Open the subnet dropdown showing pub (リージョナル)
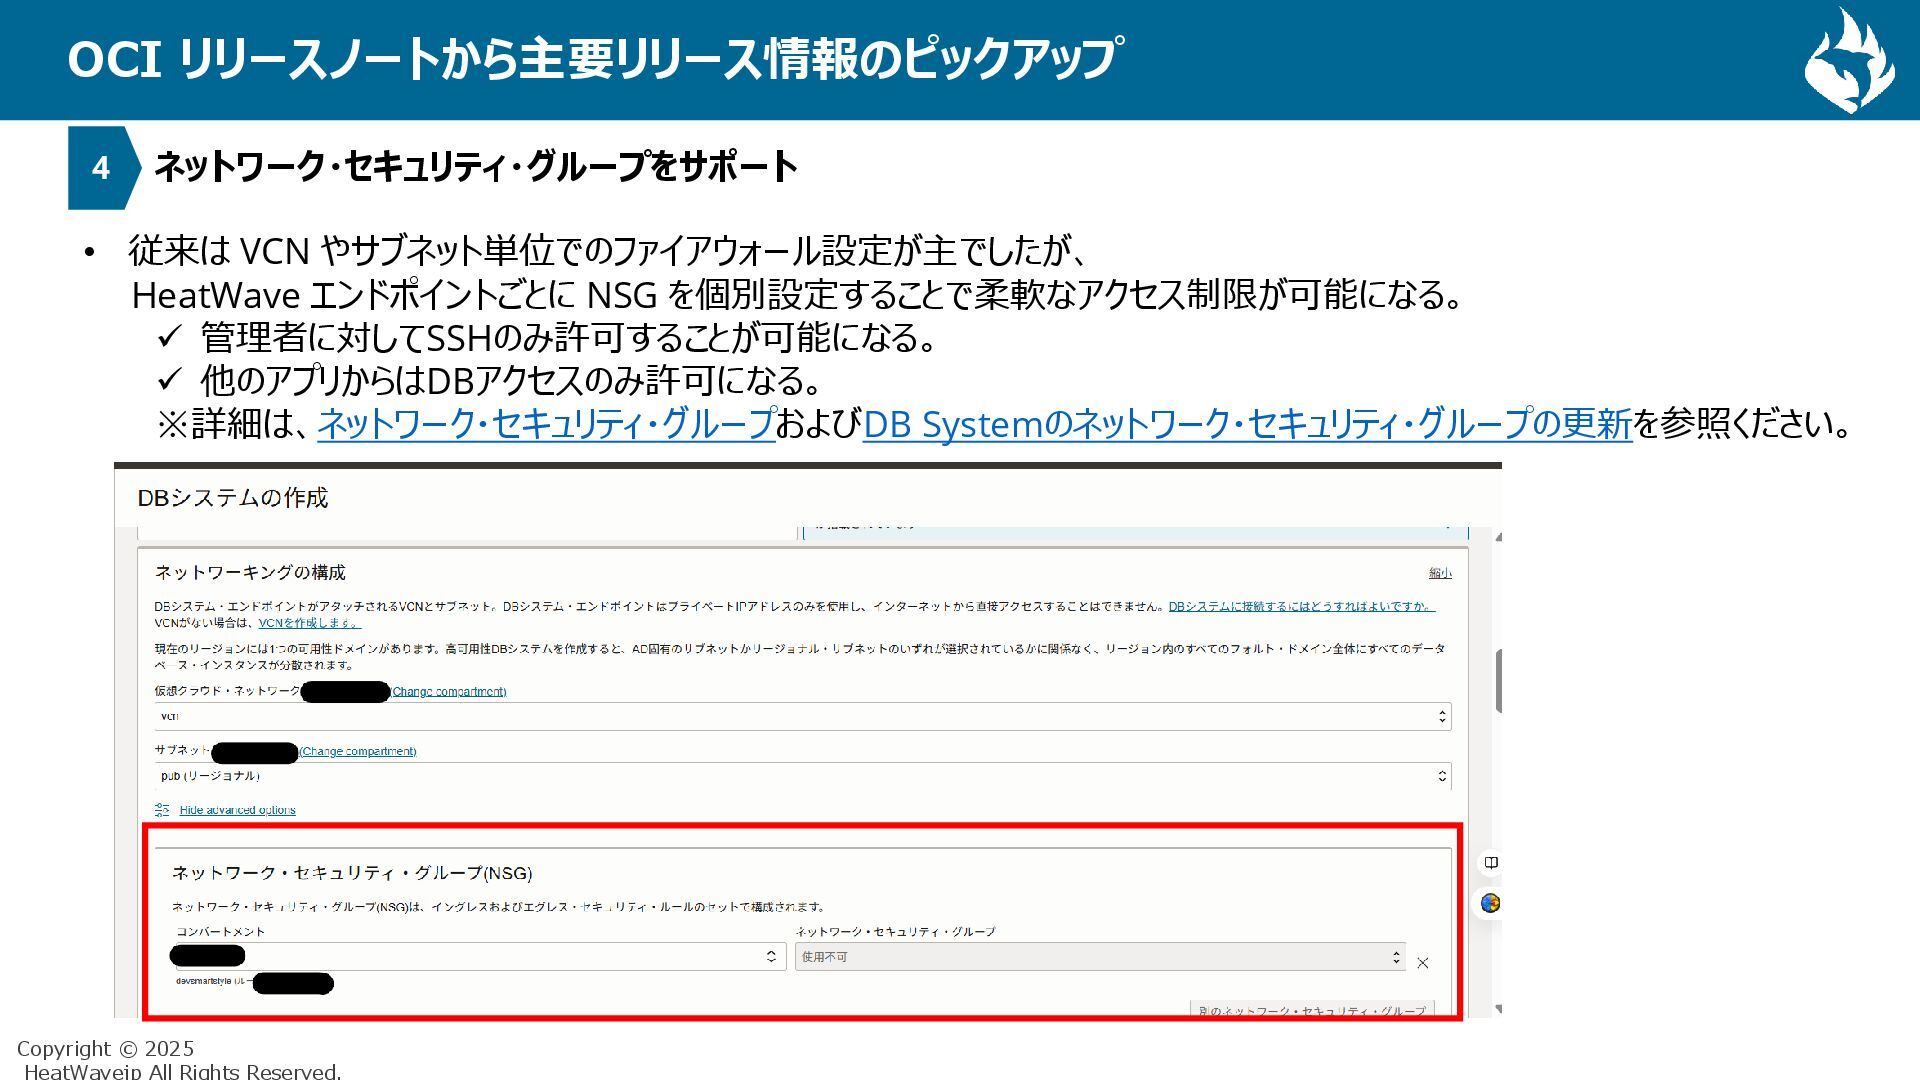The height and width of the screenshot is (1080, 1920). [802, 776]
